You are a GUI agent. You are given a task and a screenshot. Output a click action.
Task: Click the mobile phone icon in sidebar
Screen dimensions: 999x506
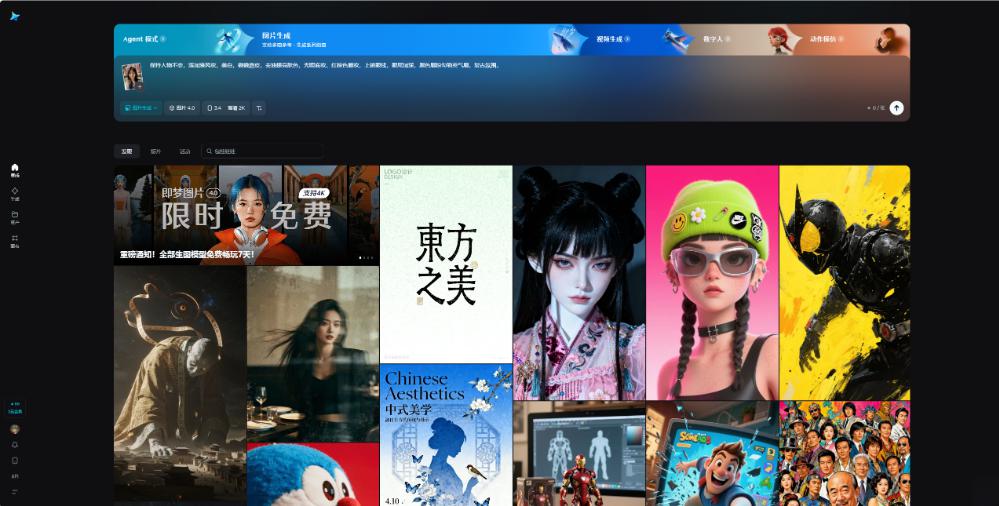click(15, 460)
